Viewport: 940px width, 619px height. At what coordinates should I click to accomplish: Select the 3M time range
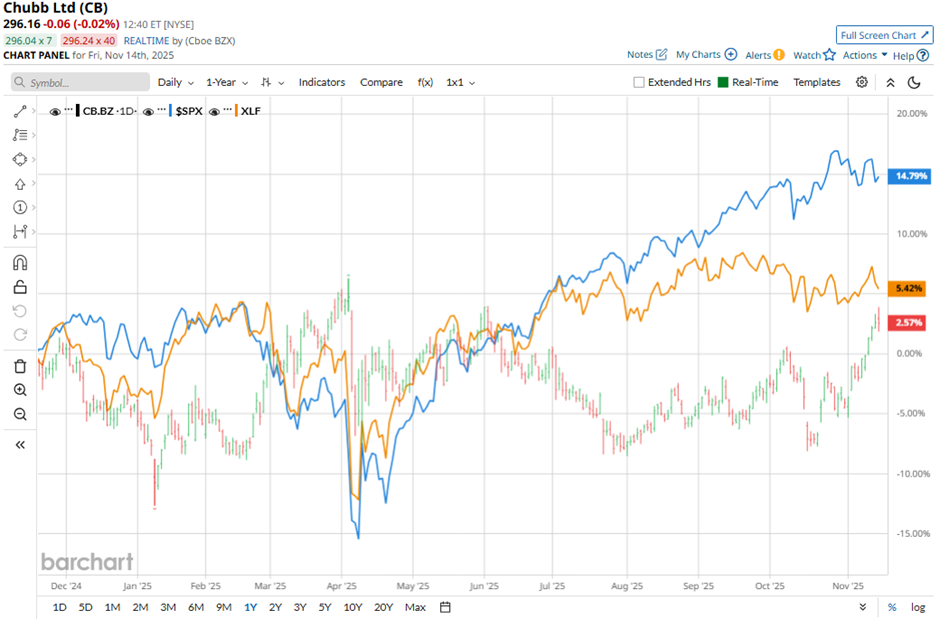tap(168, 607)
